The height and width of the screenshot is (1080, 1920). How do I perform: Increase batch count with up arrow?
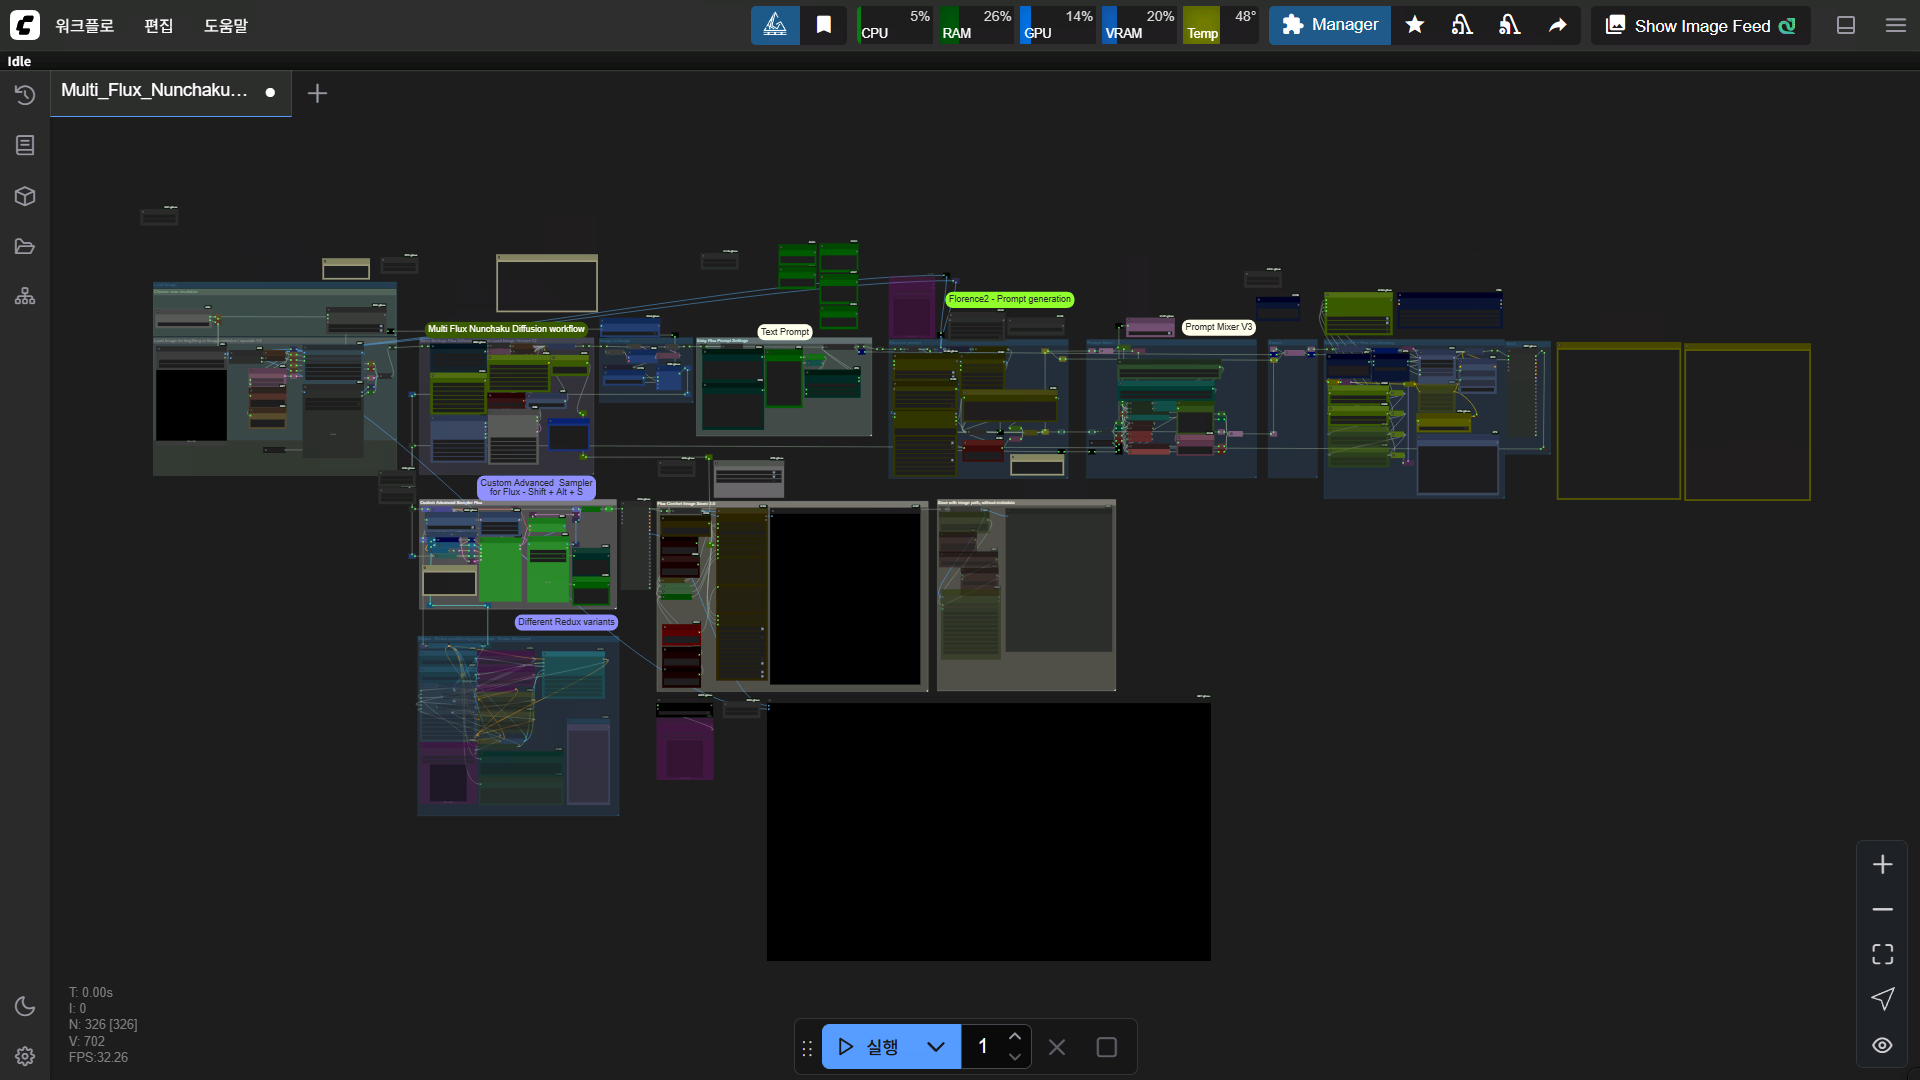point(1015,1037)
